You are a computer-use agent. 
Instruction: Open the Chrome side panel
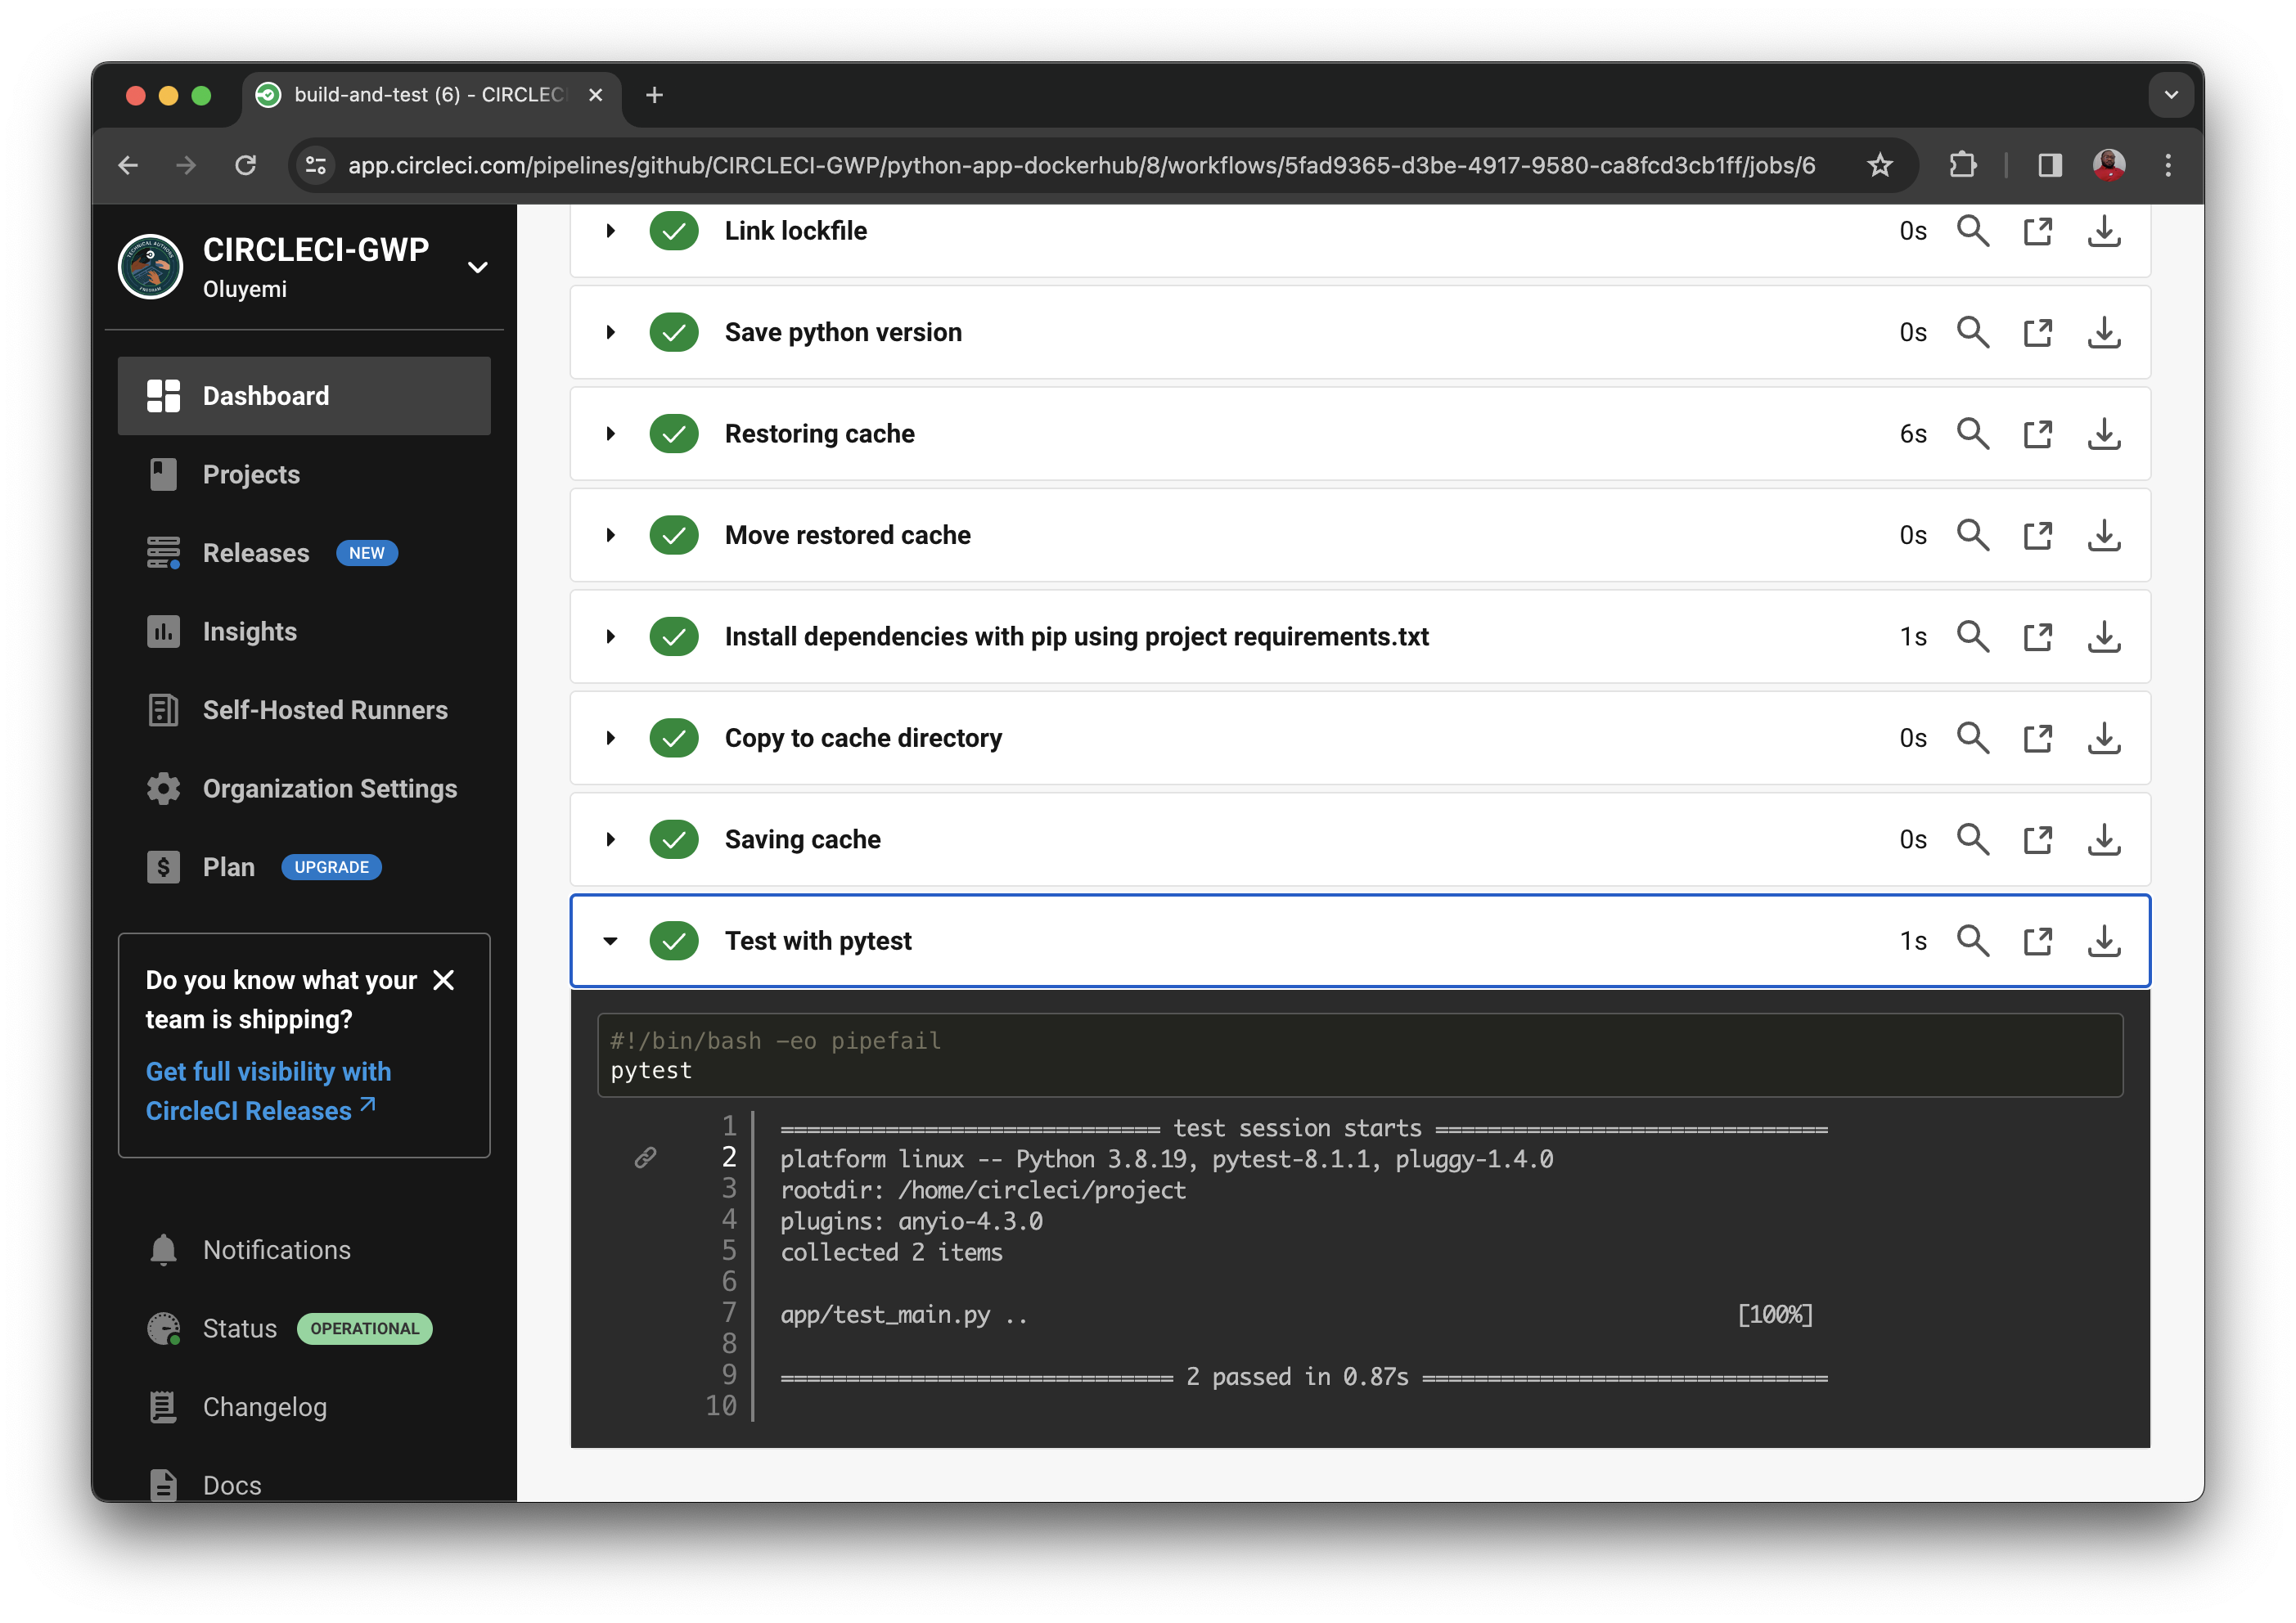pos(2049,165)
